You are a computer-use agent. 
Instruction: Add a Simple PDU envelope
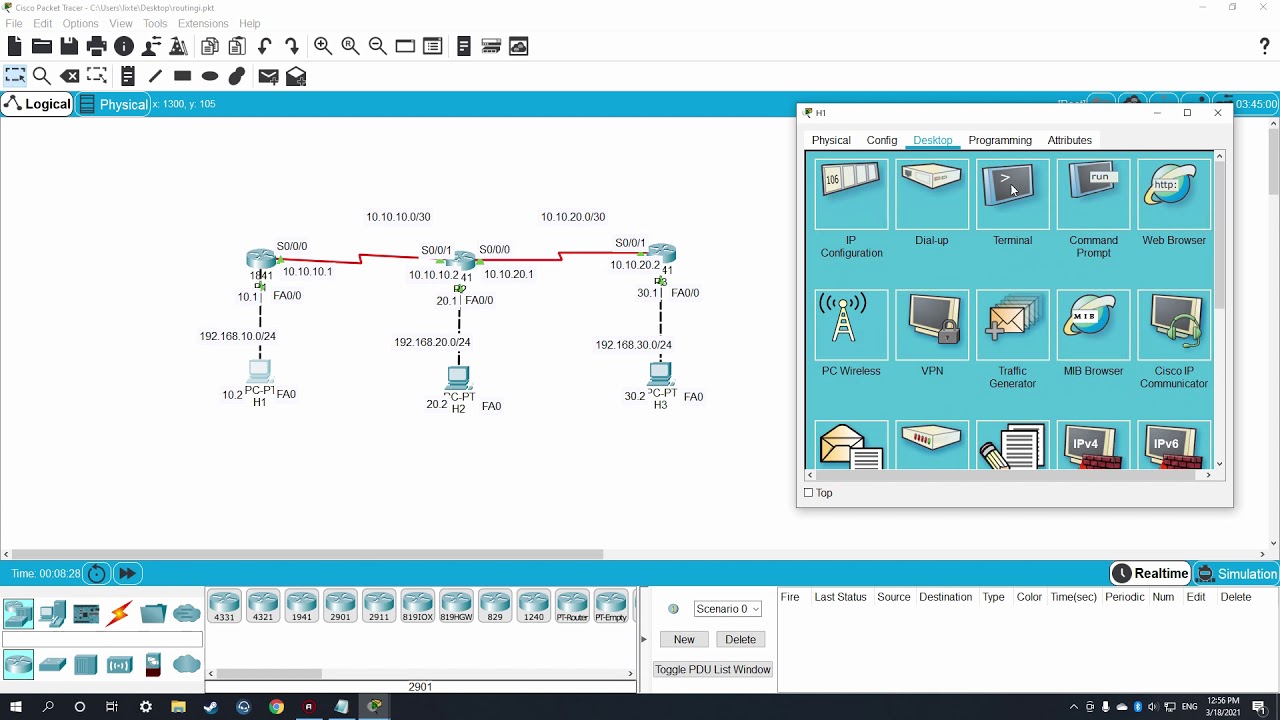click(x=268, y=76)
